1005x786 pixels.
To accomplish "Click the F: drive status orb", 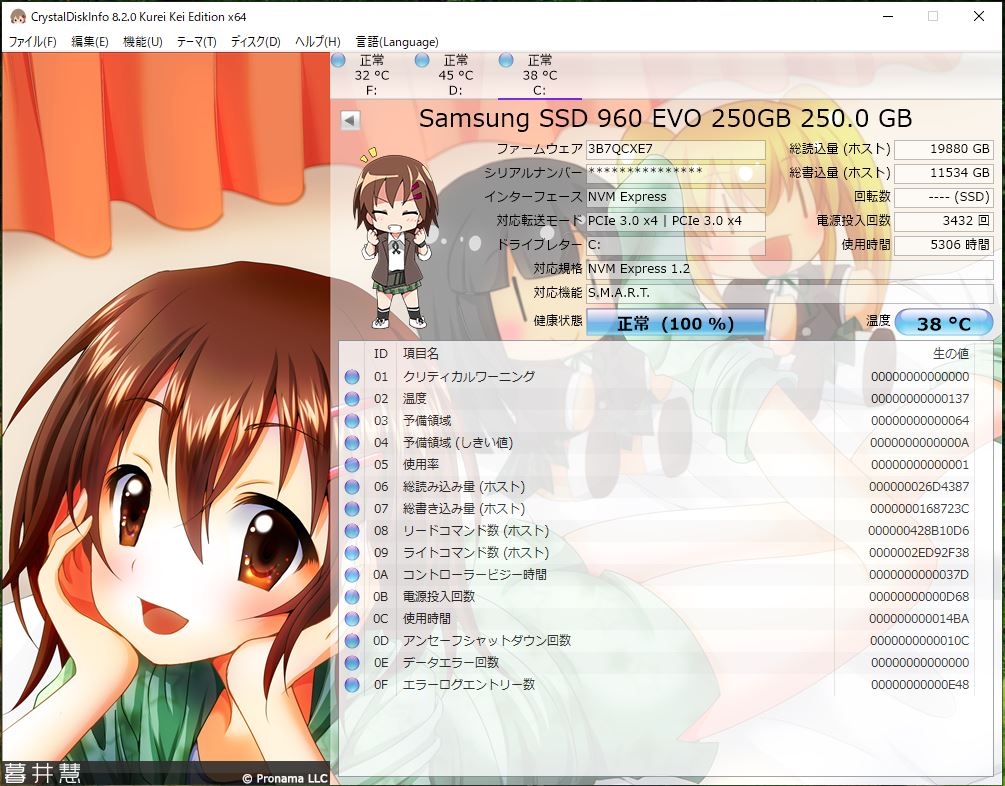I will [x=338, y=60].
